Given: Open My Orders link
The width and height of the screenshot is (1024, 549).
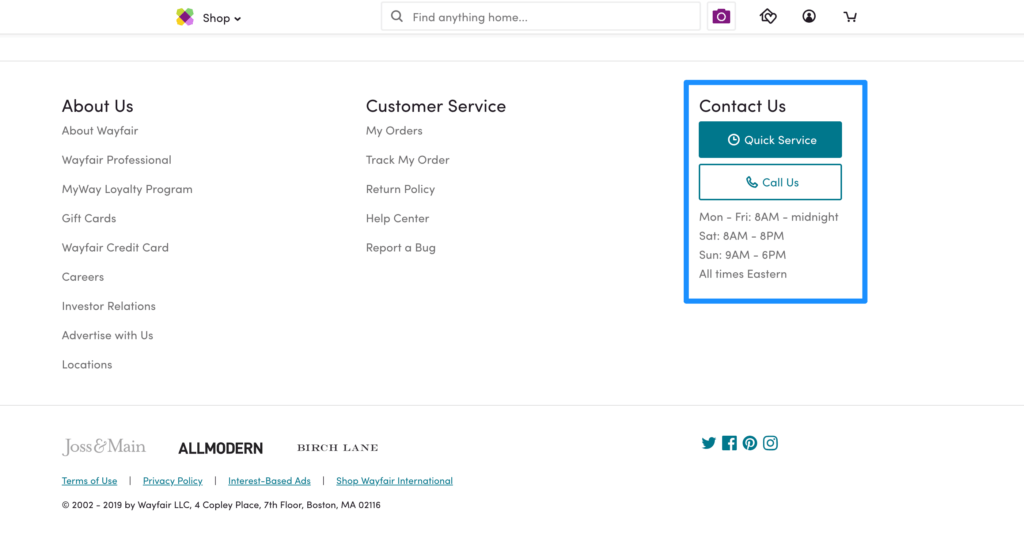Looking at the screenshot, I should [x=394, y=131].
